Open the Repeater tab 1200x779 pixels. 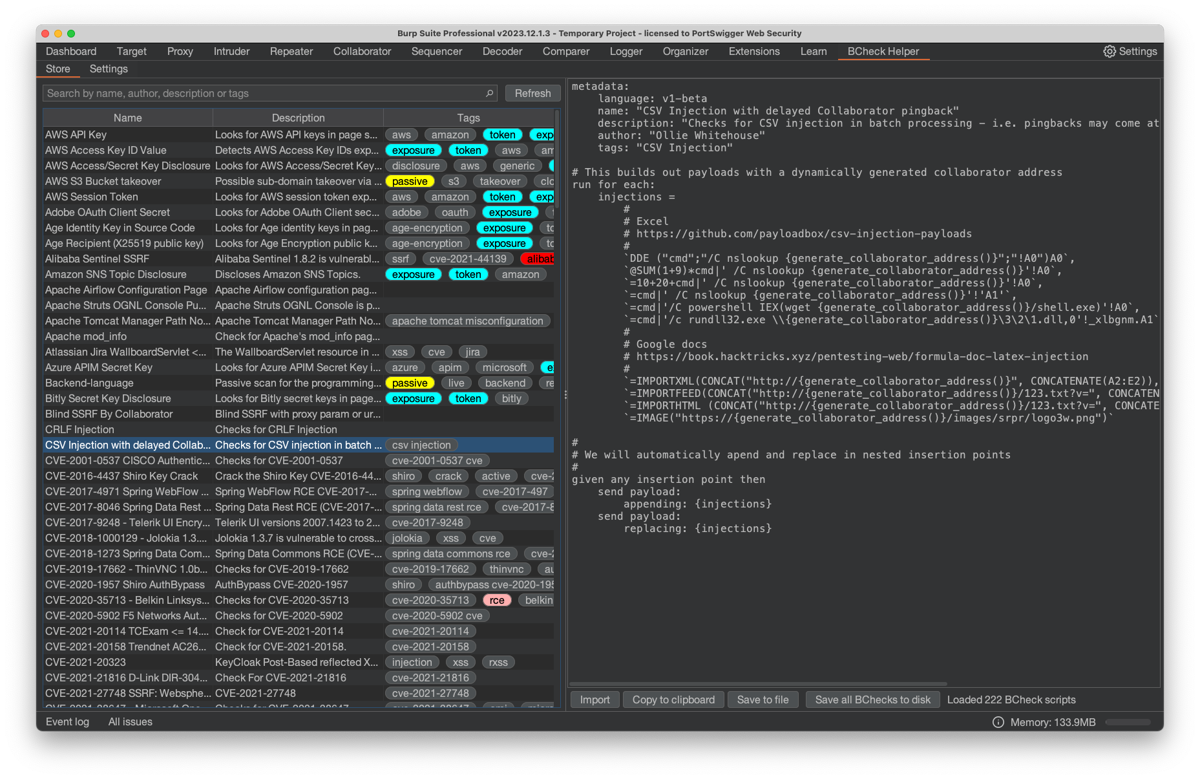[291, 51]
